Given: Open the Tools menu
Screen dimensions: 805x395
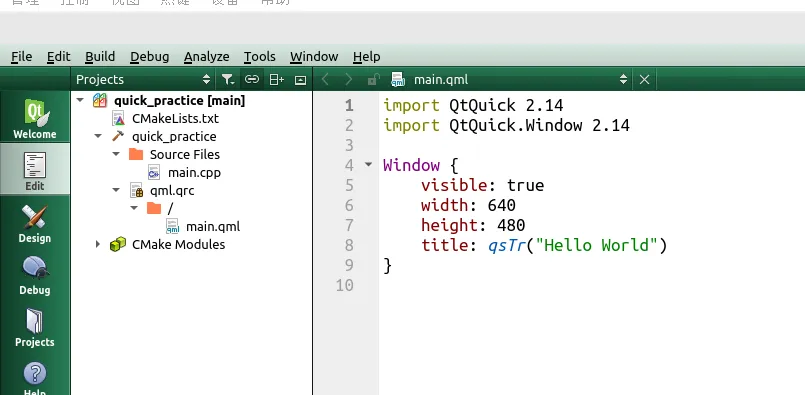Looking at the screenshot, I should pos(259,57).
